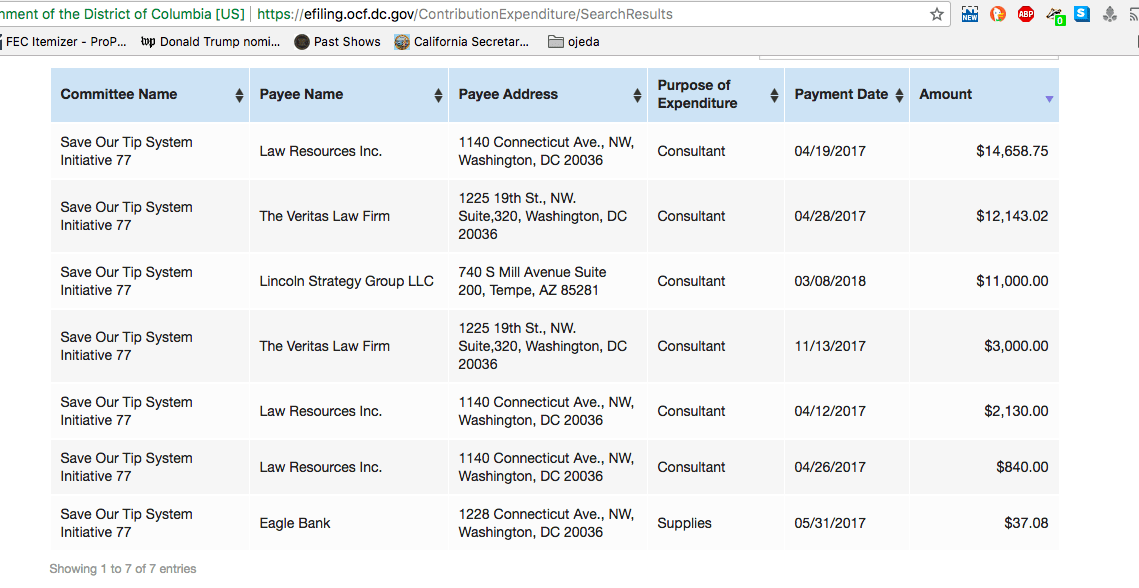Click Veritas Law Firm in the $12,143.02 row
Viewport: 1139px width, 588px height.
325,216
